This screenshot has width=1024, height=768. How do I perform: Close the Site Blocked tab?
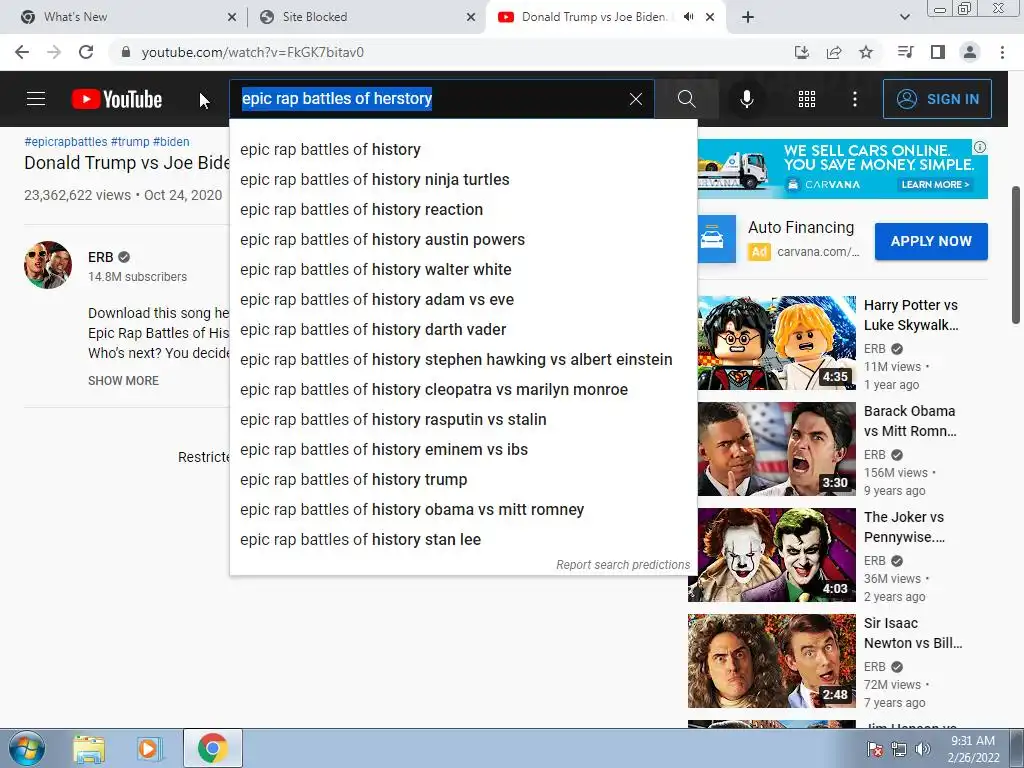click(x=471, y=18)
